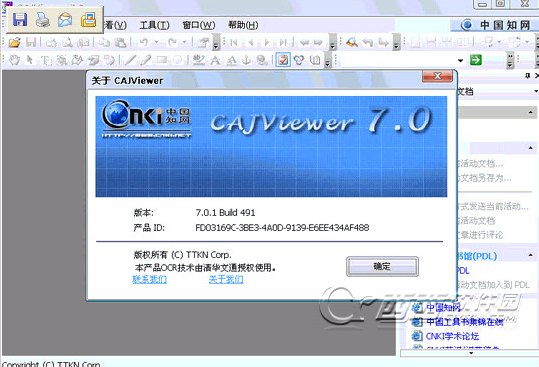Click the folder with picture icon in floating toolbar
The width and height of the screenshot is (539, 367).
click(x=88, y=20)
